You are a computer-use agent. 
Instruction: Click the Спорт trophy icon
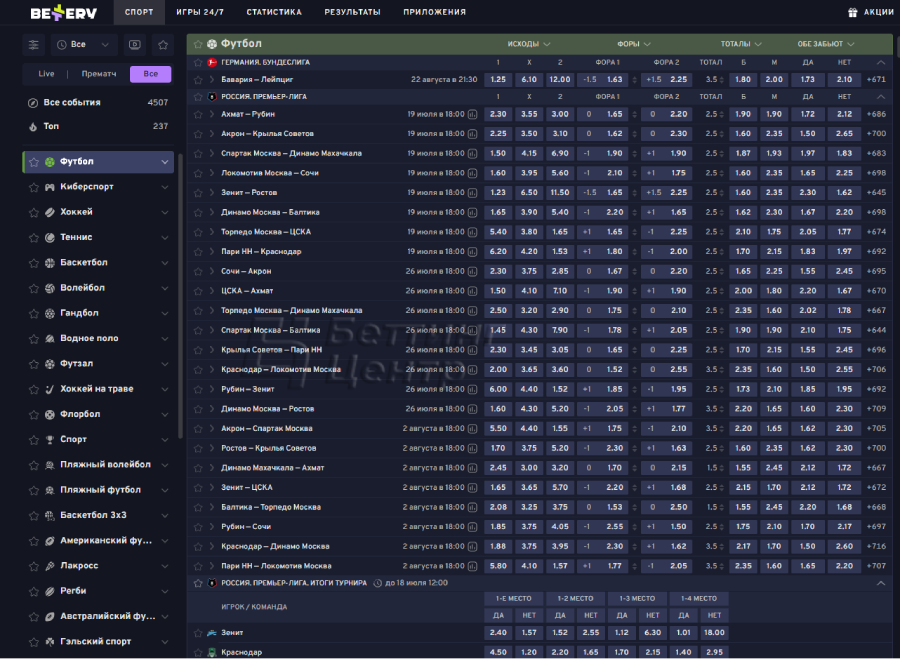pyautogui.click(x=50, y=440)
